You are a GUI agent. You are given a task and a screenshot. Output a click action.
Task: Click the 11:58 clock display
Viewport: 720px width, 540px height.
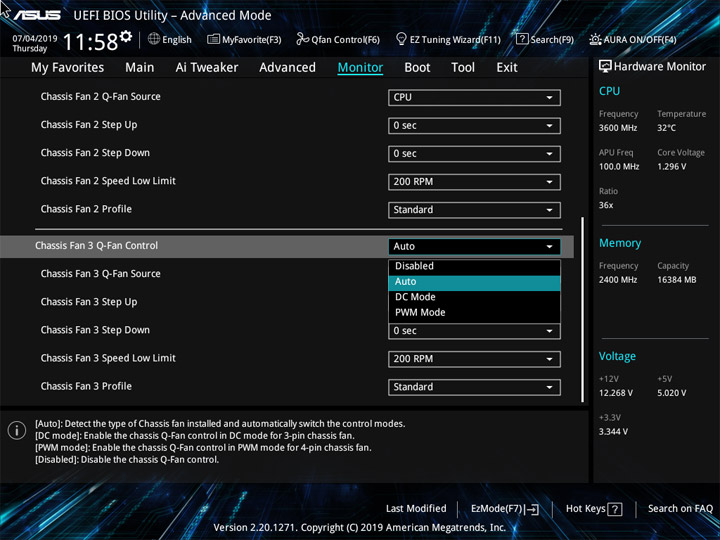pos(90,42)
